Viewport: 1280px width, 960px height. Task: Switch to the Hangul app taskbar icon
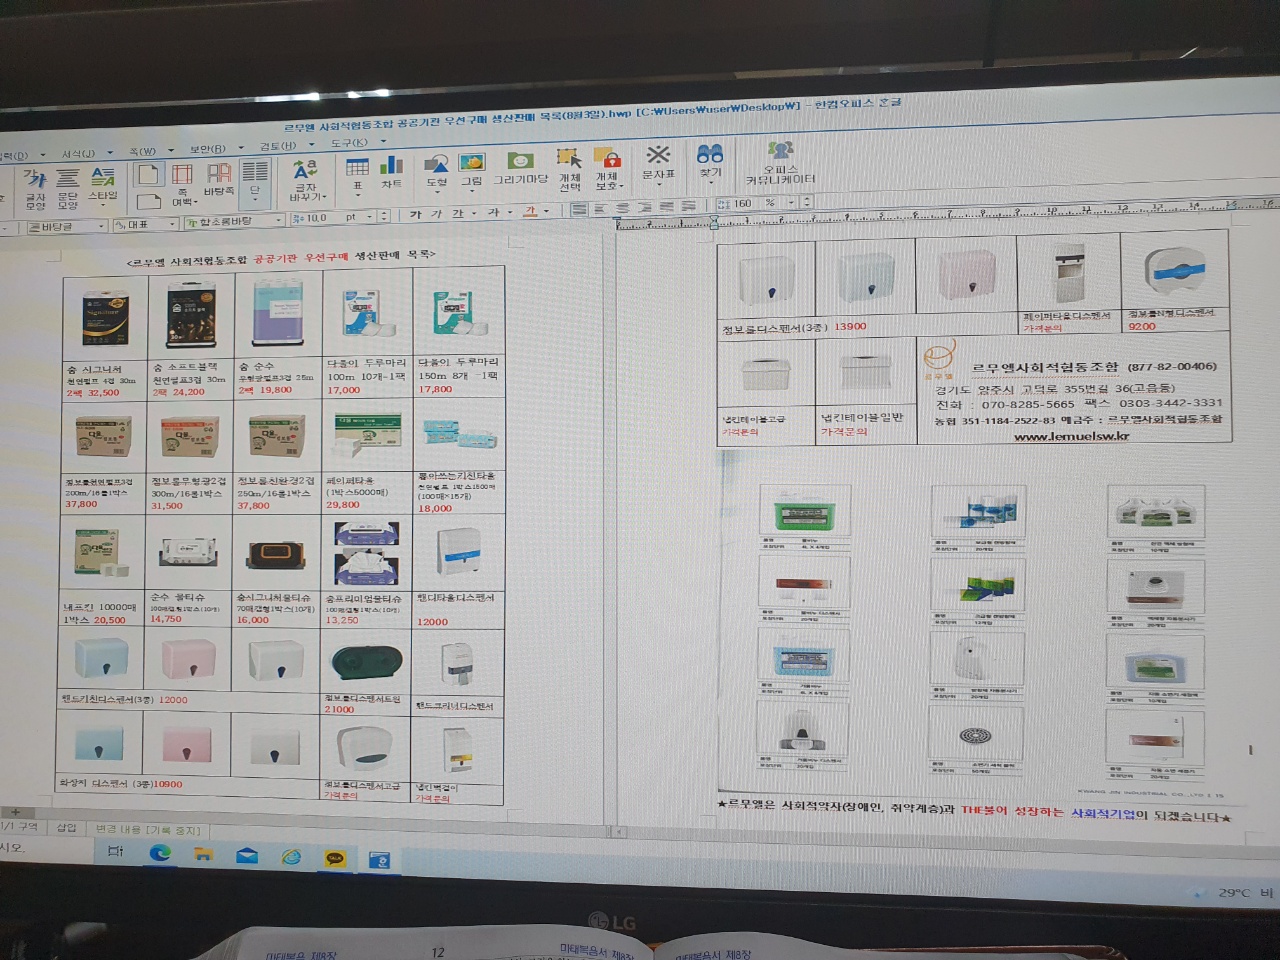[x=380, y=859]
